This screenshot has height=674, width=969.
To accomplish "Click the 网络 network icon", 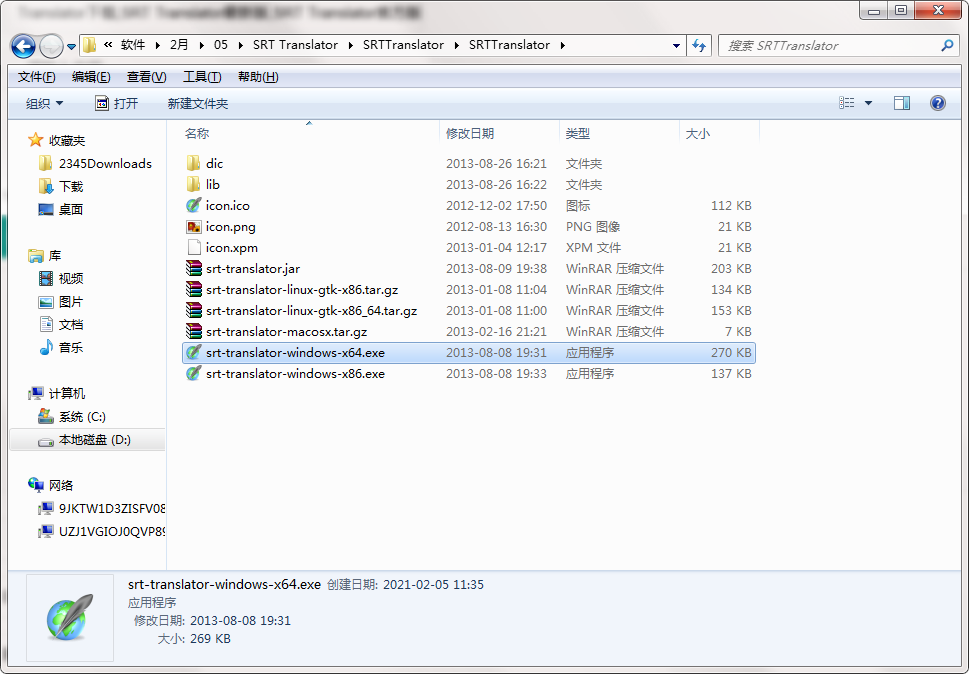I will (36, 486).
